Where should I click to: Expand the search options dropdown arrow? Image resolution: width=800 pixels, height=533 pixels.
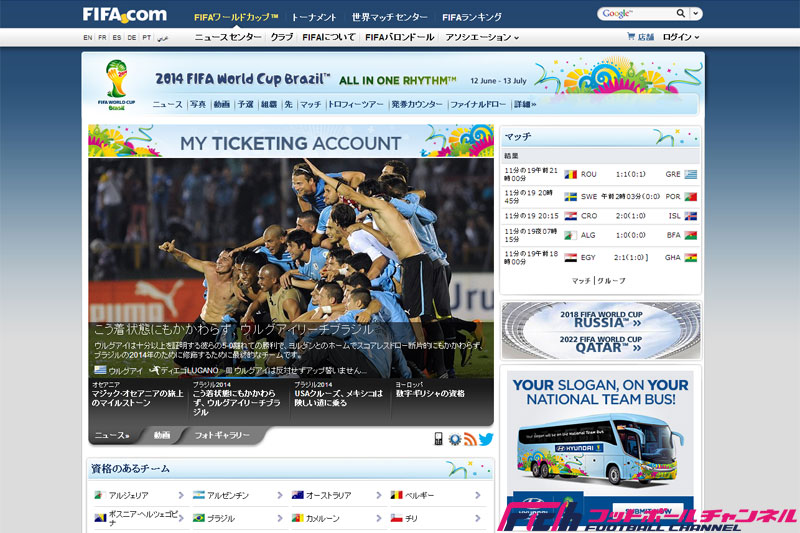pos(696,14)
